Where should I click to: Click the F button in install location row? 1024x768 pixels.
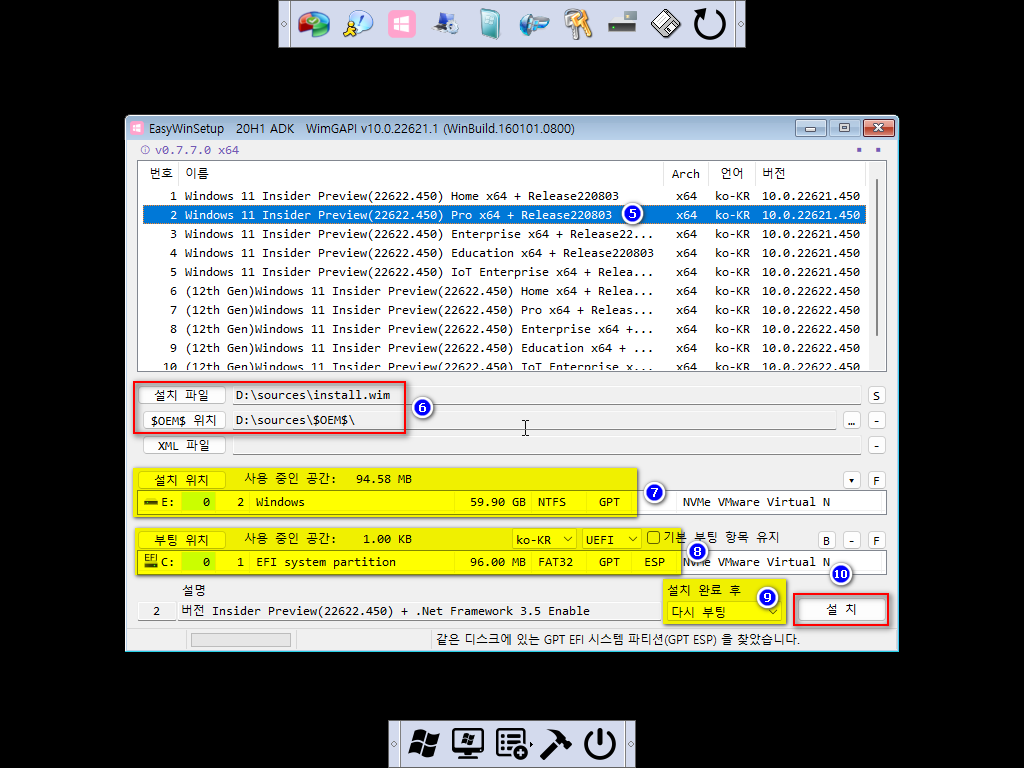click(x=876, y=481)
